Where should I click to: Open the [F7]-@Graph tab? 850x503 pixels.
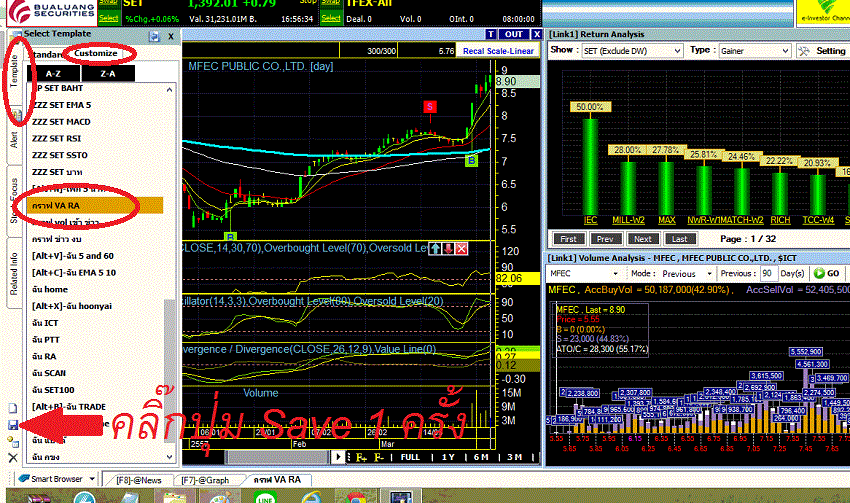tap(205, 480)
